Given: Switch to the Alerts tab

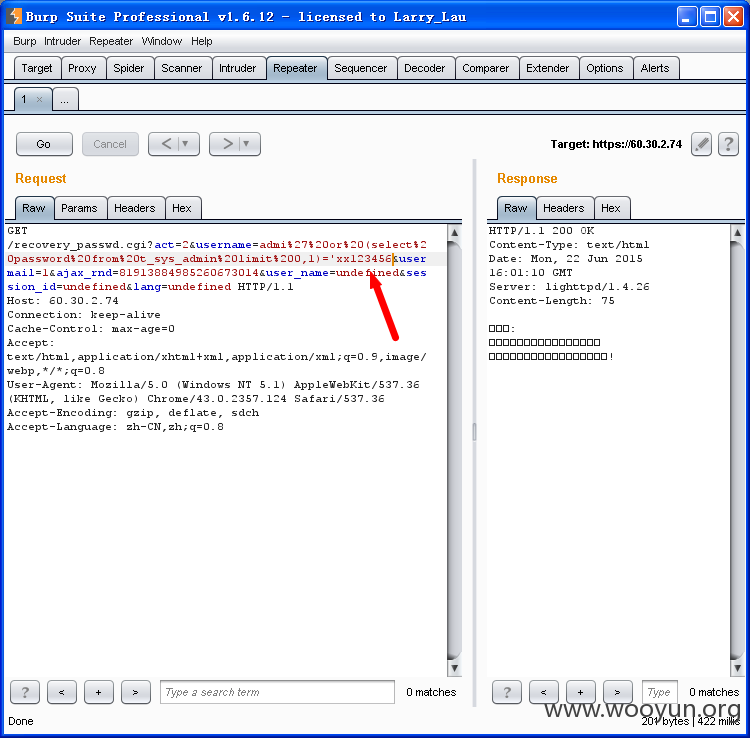Looking at the screenshot, I should coord(655,68).
